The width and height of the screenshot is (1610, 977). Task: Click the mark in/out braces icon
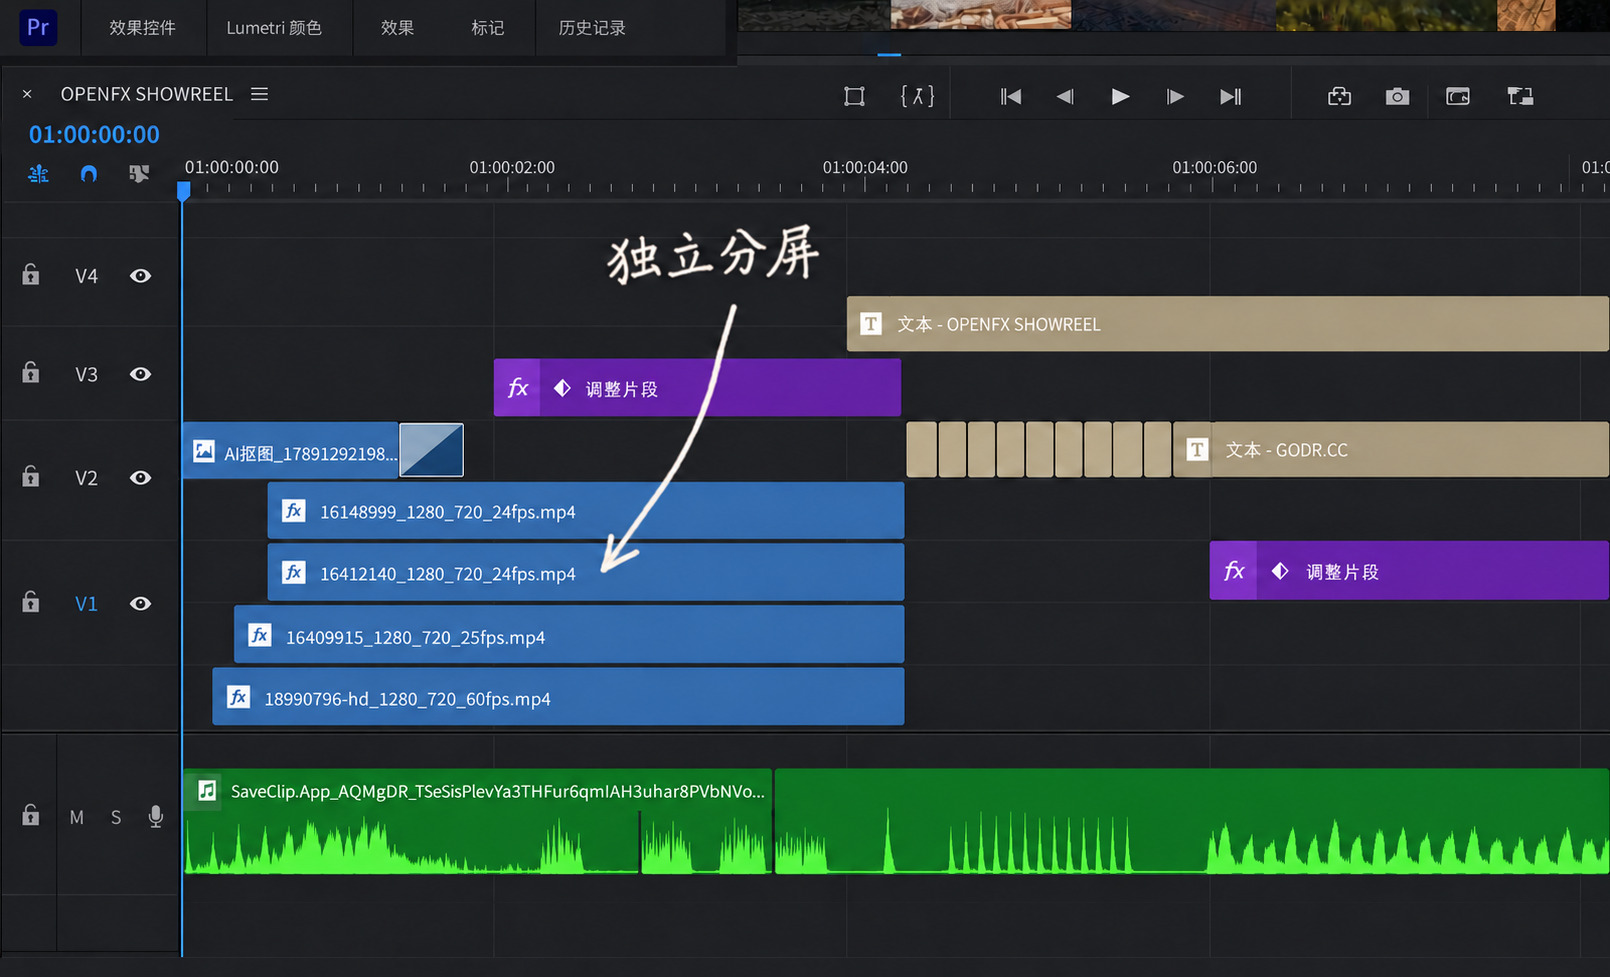[917, 96]
